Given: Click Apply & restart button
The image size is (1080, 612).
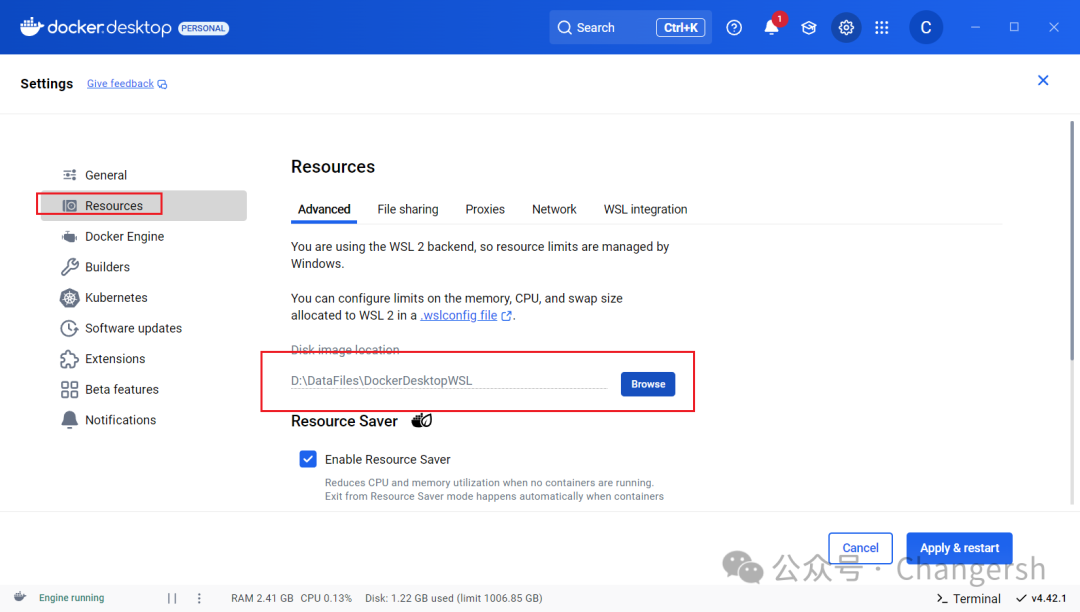Looking at the screenshot, I should point(959,548).
